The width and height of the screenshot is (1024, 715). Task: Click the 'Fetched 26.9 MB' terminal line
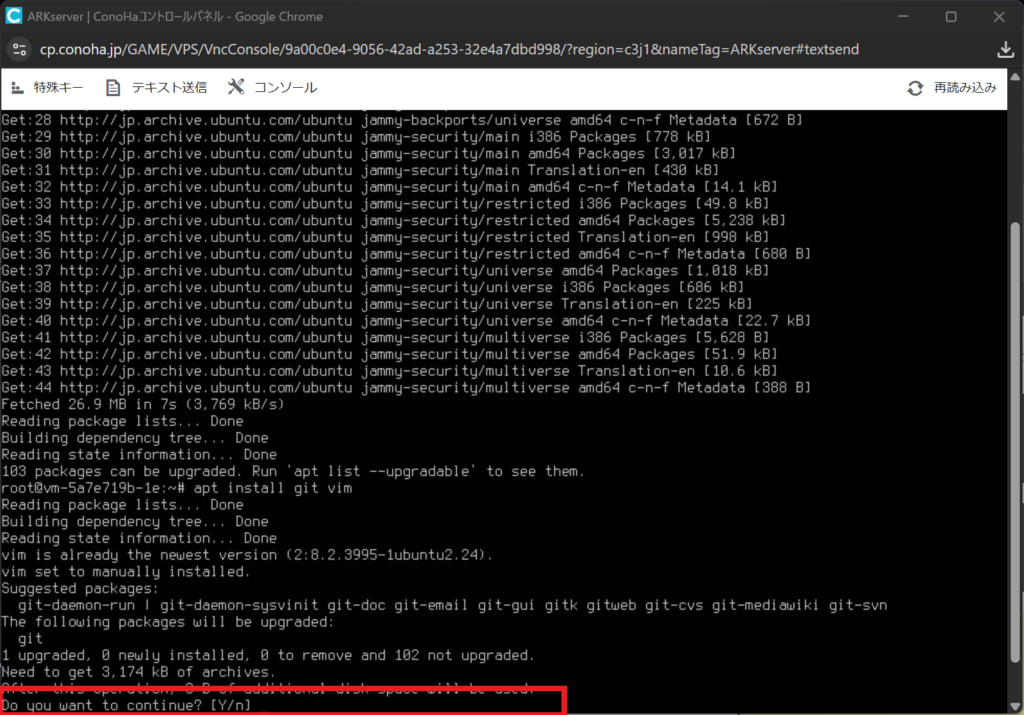click(143, 404)
